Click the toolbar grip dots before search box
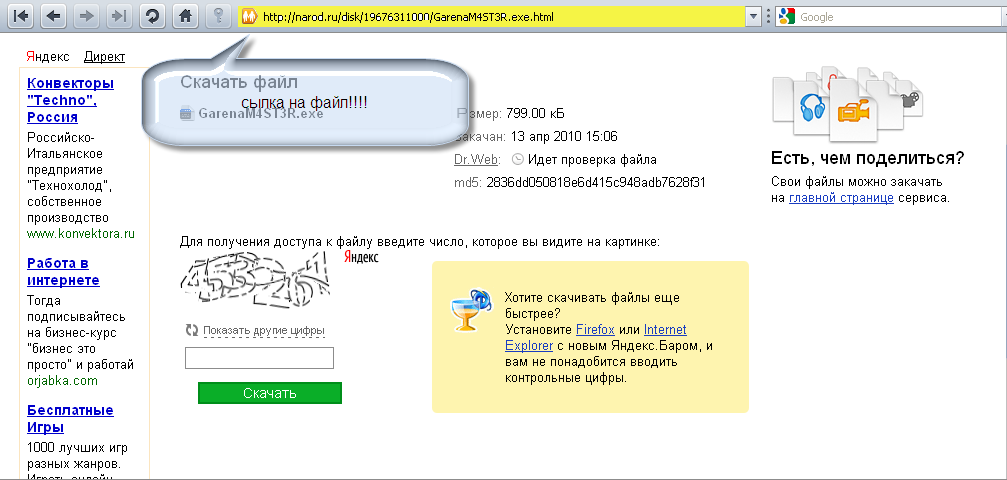 769,17
